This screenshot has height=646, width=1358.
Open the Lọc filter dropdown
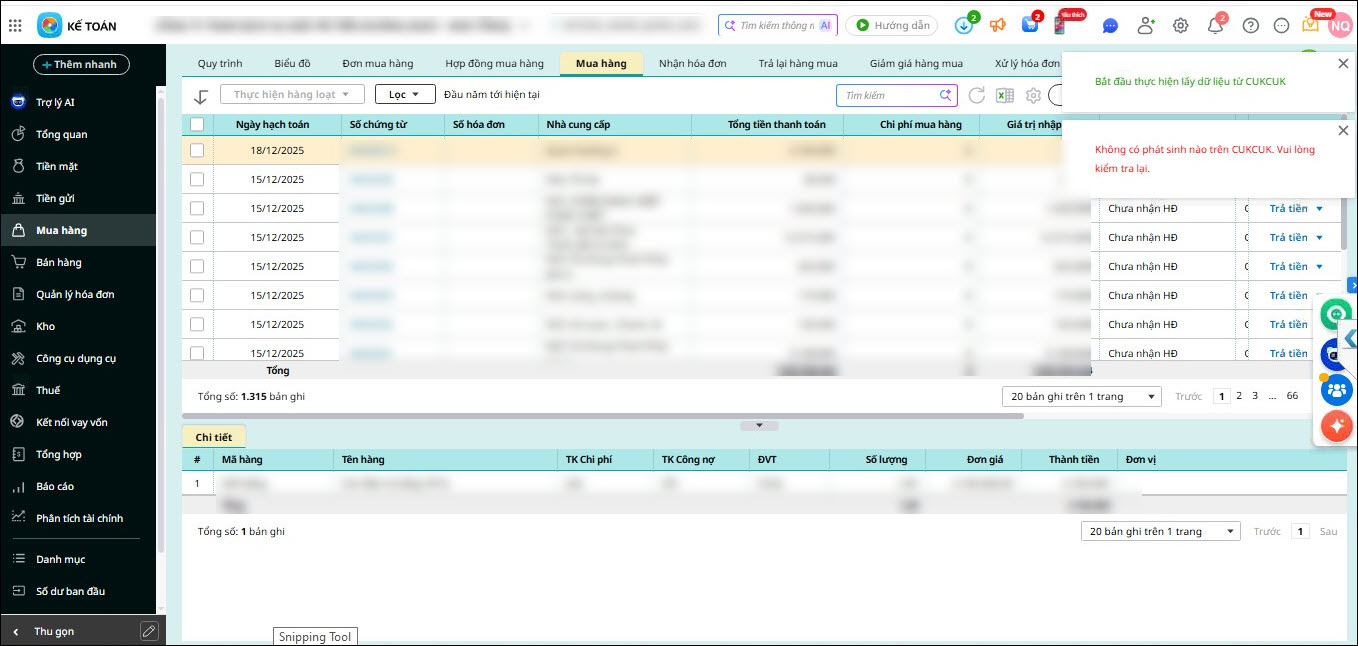[x=405, y=95]
